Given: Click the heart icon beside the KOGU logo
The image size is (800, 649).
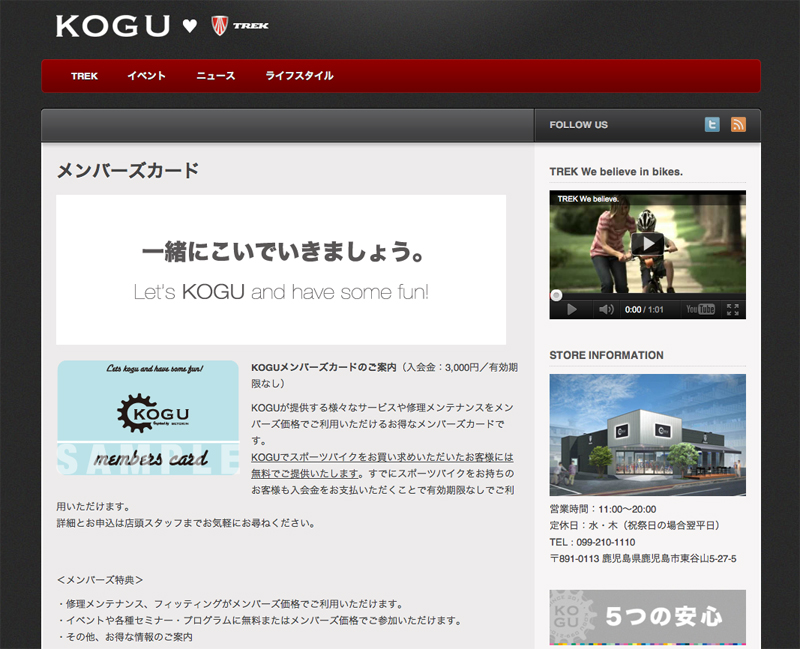Looking at the screenshot, I should pos(190,26).
